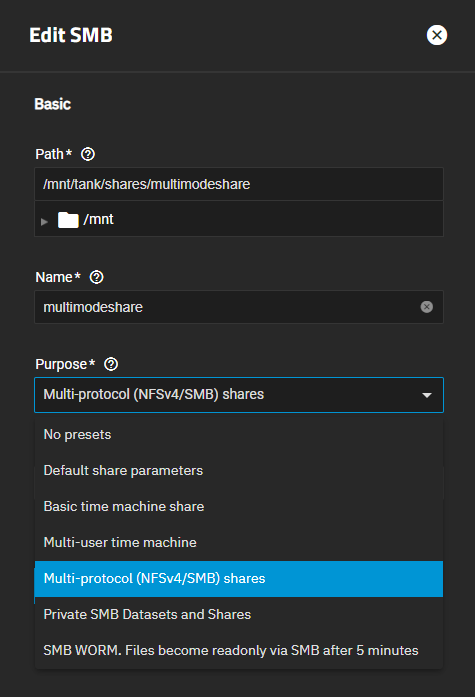Click the Purpose select box showing Multi-protocol
475x697 pixels.
pyautogui.click(x=239, y=395)
